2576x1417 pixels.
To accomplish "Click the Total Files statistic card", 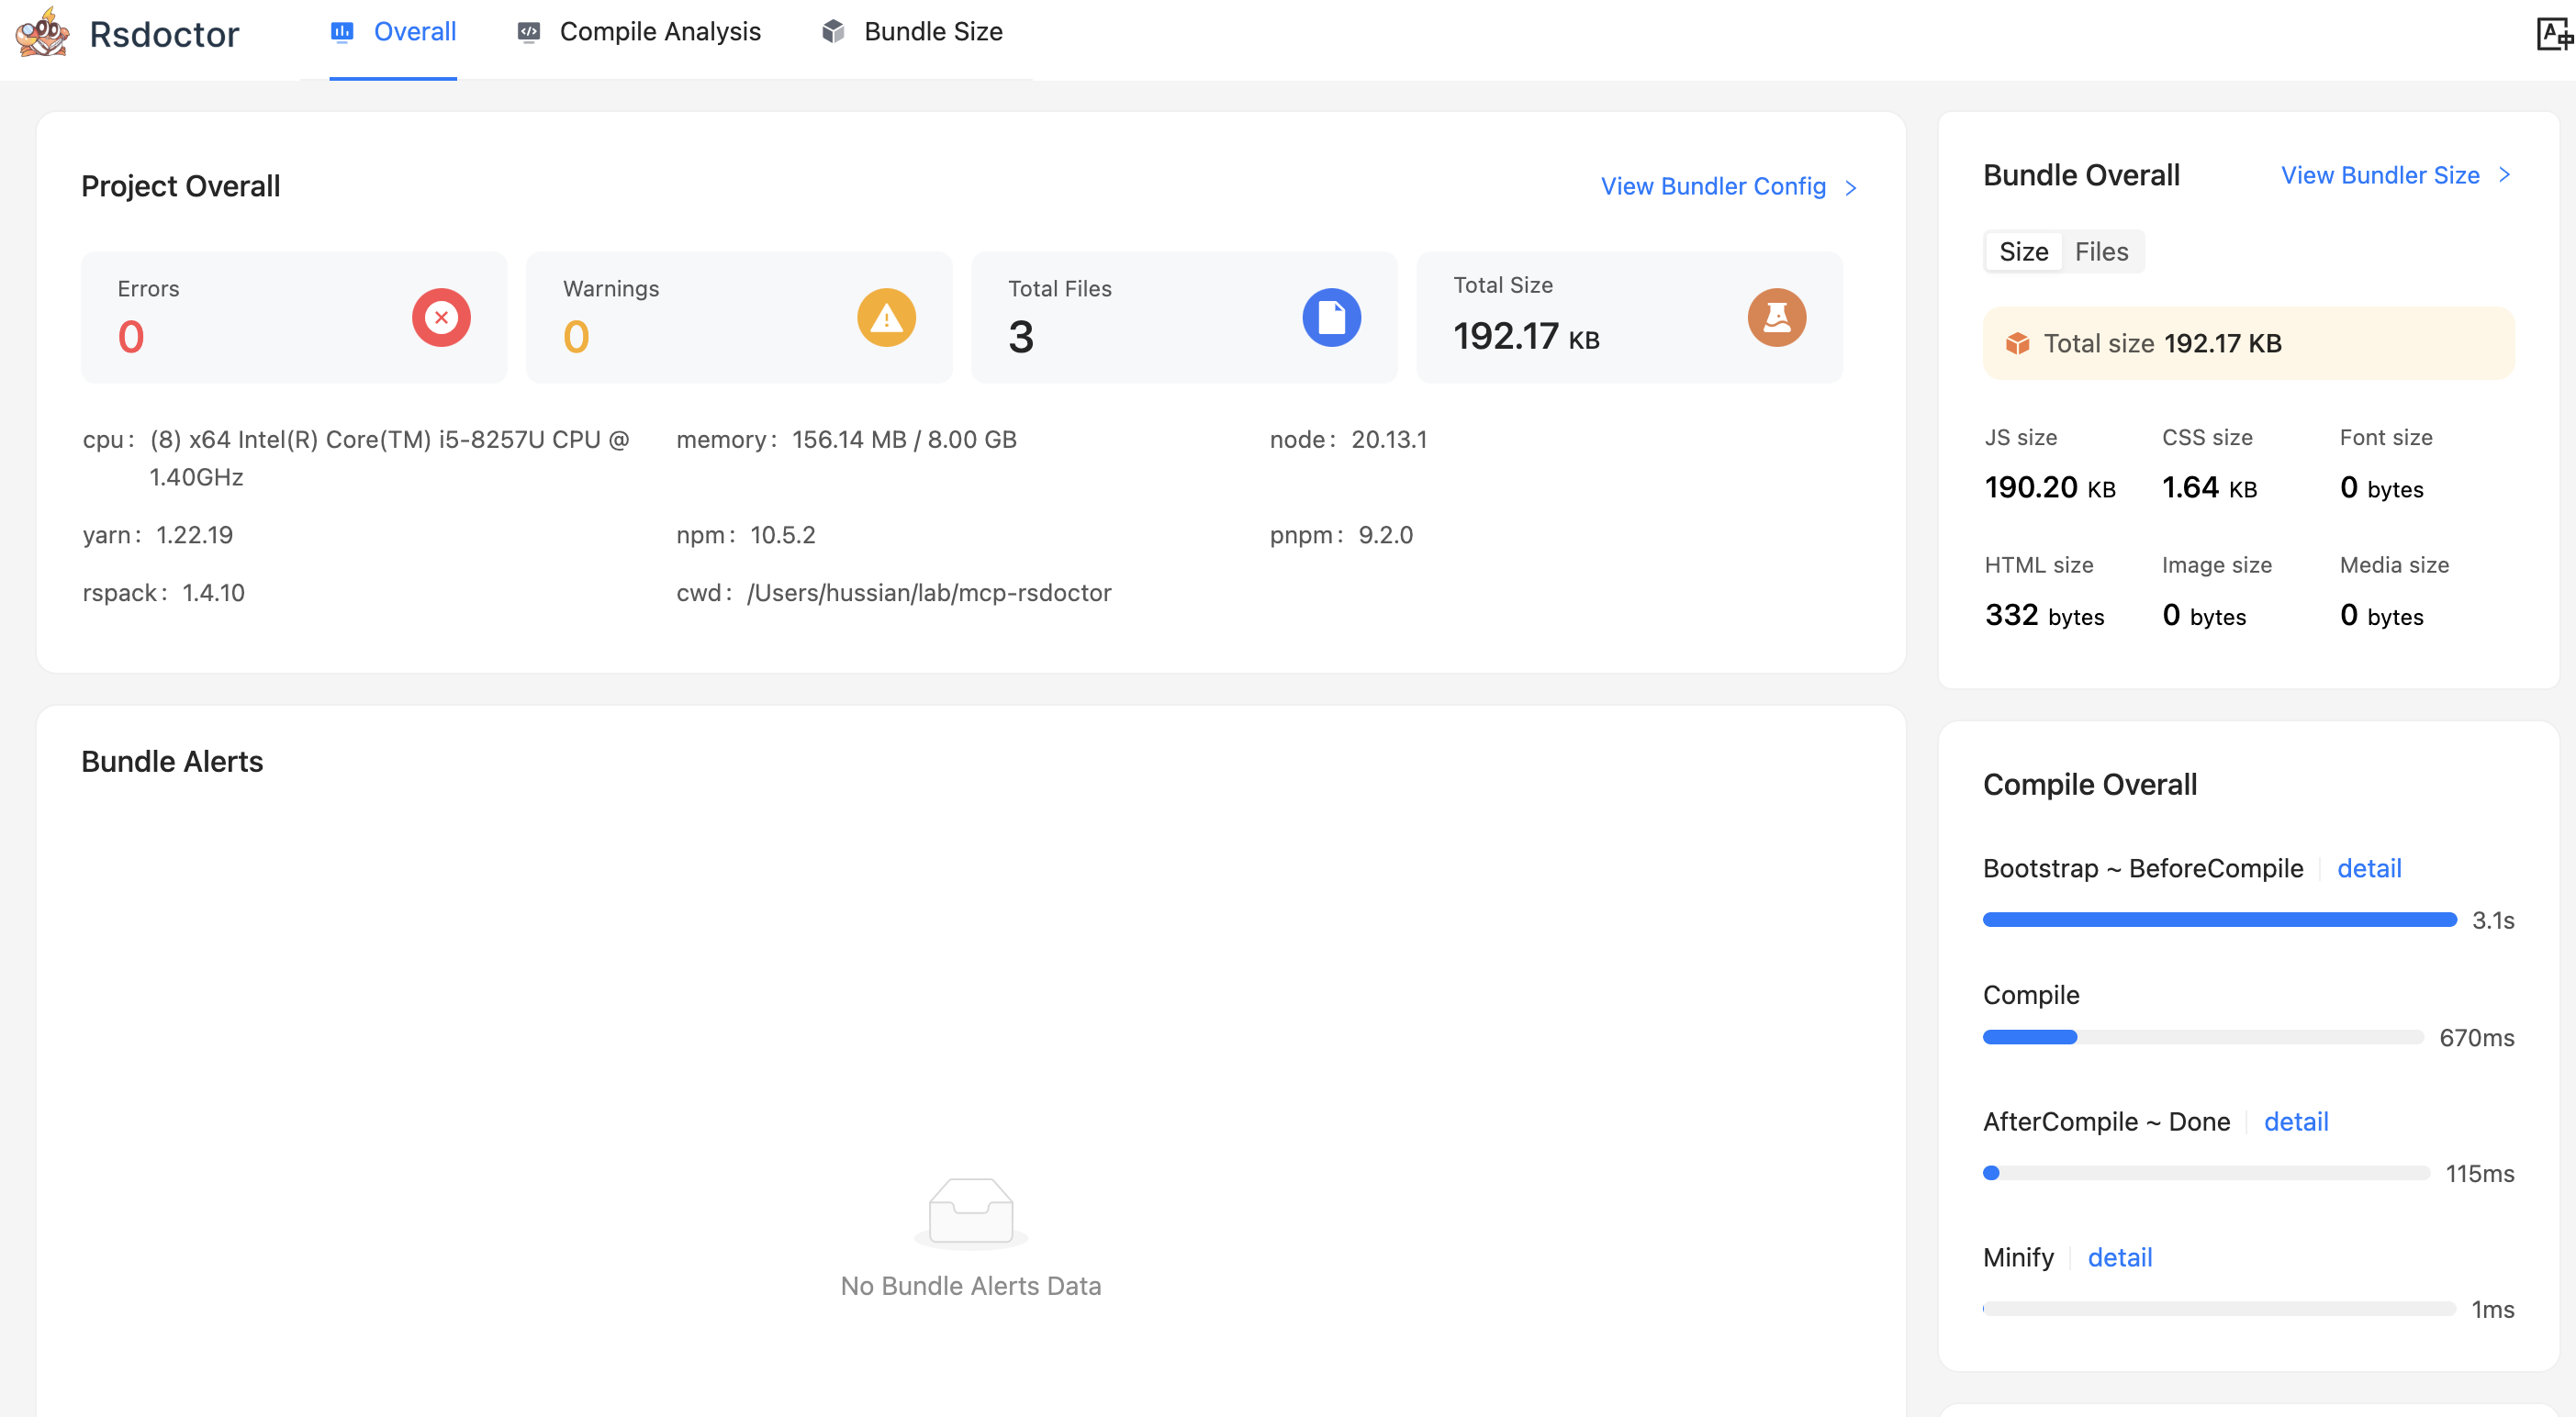I will click(1184, 317).
